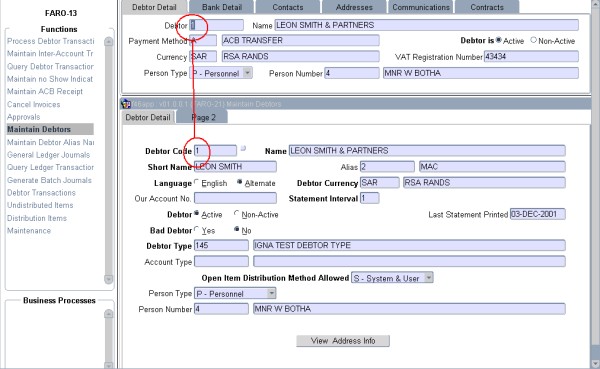This screenshot has height=369, width=600.
Task: Click the Business Processes scroll-up arrow
Action: tap(109, 314)
